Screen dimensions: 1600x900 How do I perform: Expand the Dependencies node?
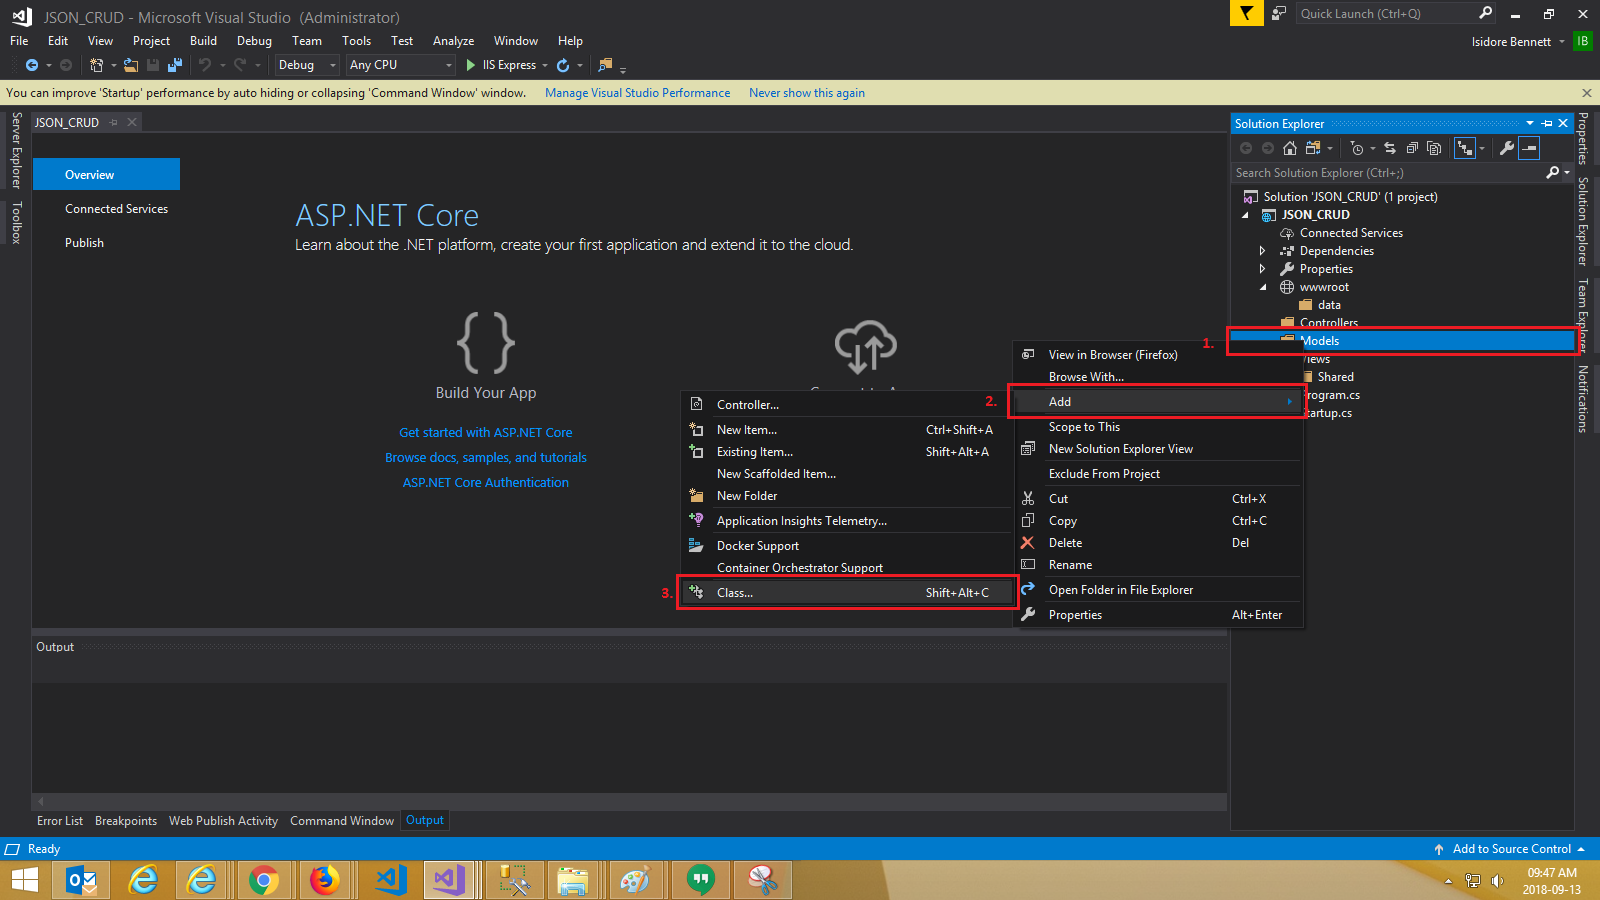click(1262, 251)
